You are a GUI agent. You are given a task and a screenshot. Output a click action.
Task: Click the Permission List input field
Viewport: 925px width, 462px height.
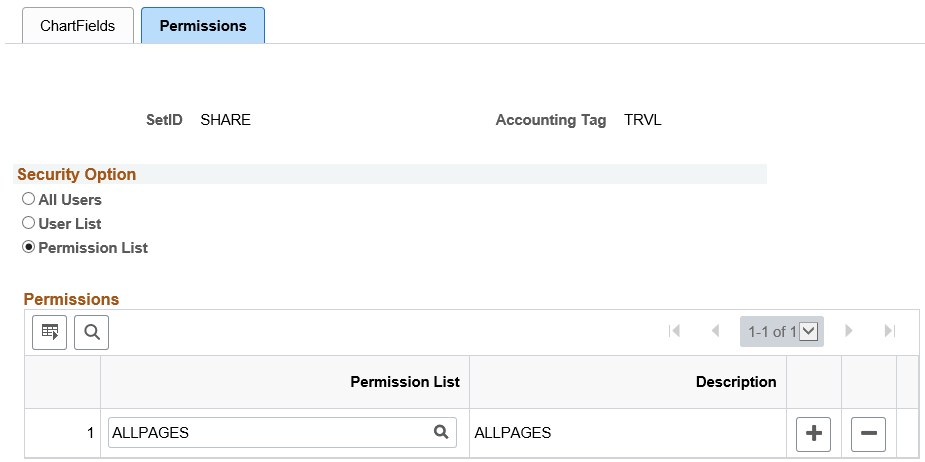coord(283,432)
